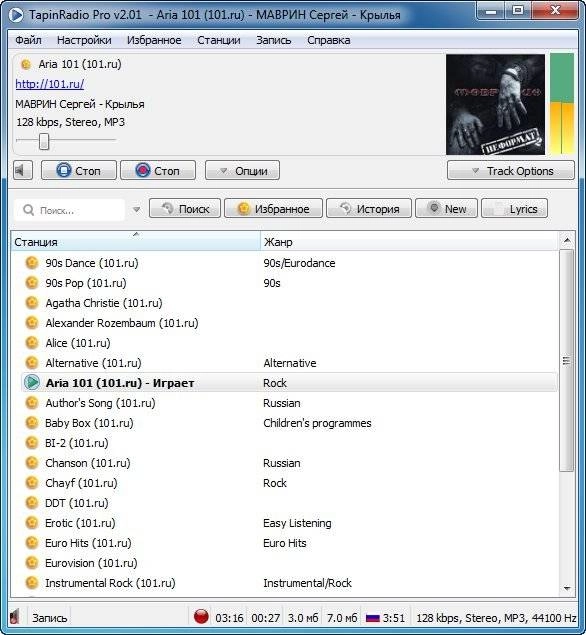Viewport: 586px width, 635px height.
Task: Click the star icon for Agatha Christie
Action: point(32,303)
